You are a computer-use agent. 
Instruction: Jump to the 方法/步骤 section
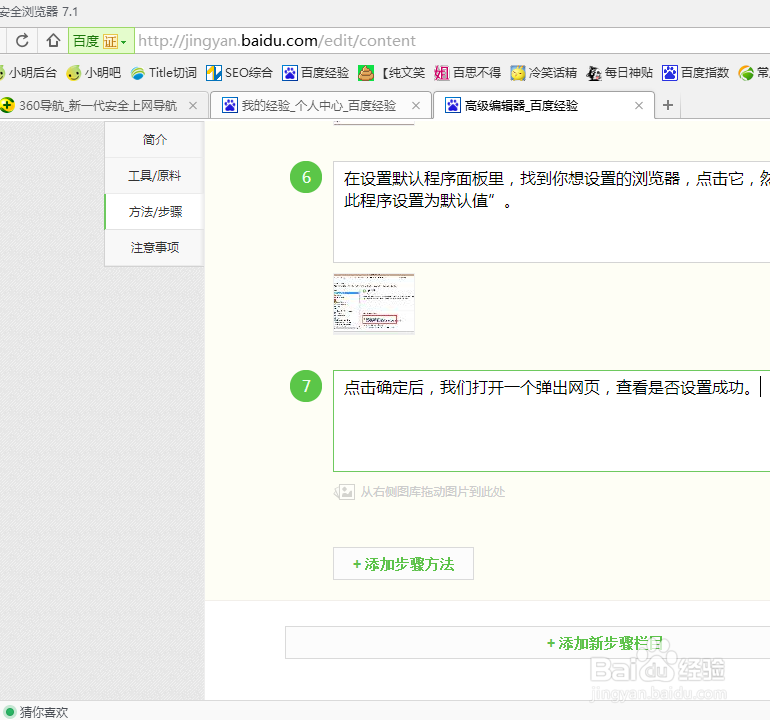point(154,212)
